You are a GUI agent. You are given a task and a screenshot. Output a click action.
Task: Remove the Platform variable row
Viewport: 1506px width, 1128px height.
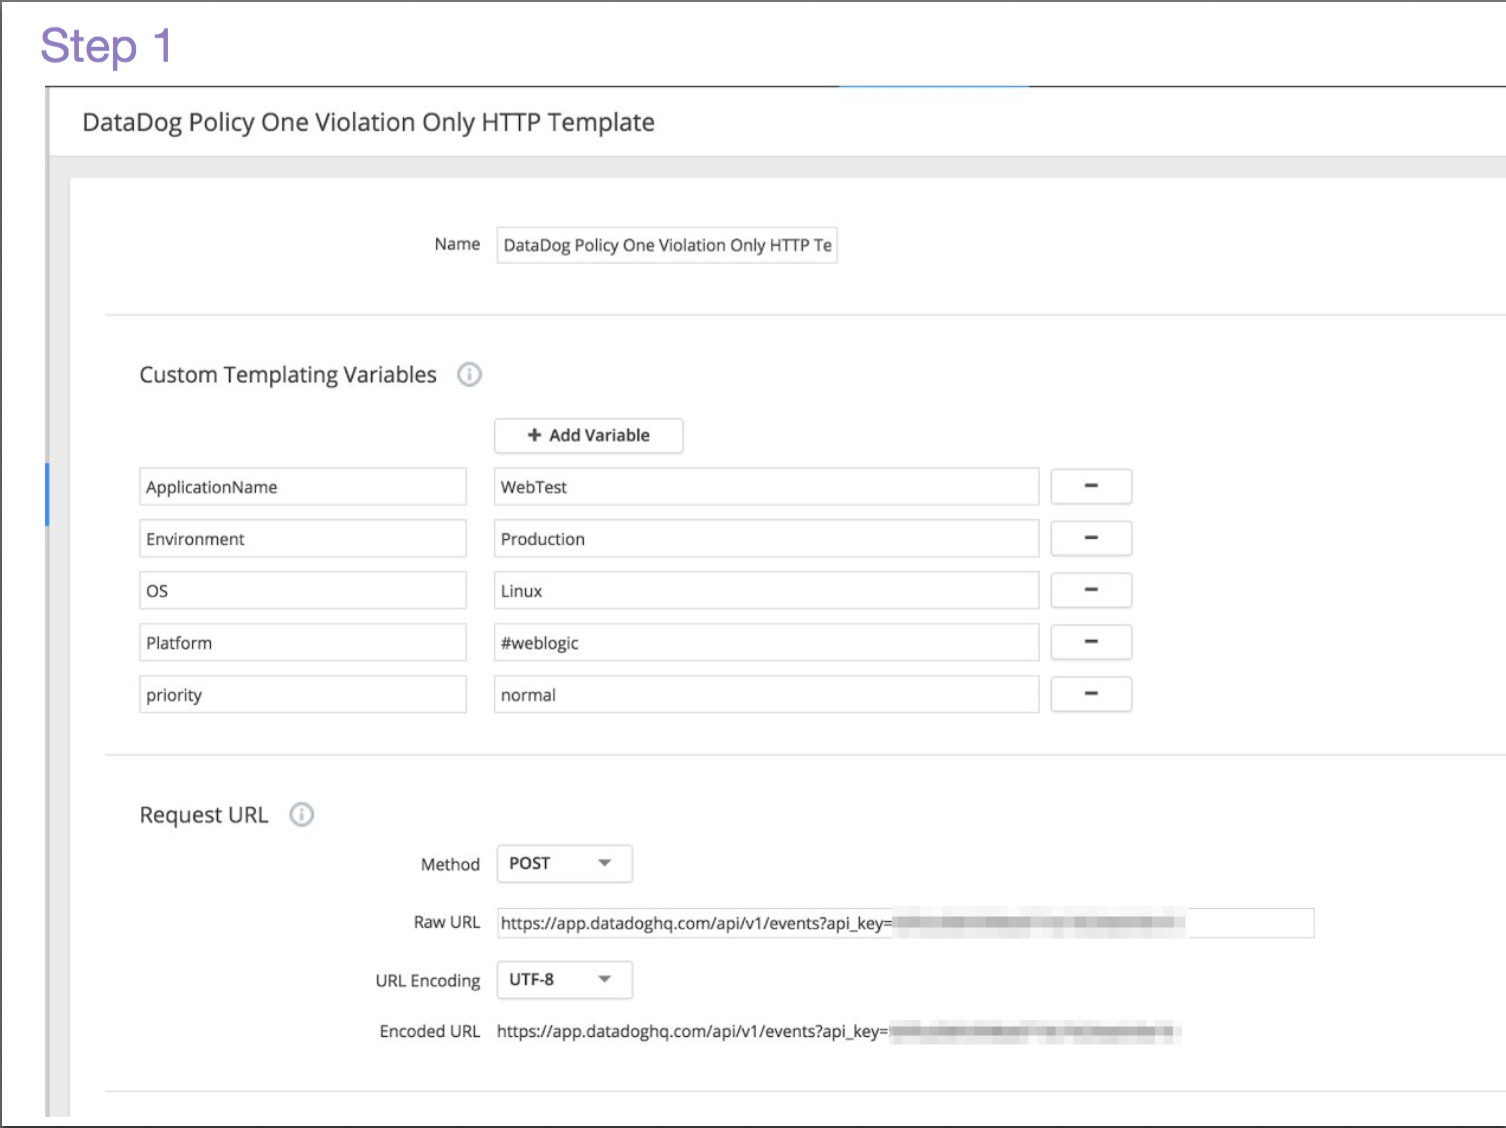(1090, 643)
